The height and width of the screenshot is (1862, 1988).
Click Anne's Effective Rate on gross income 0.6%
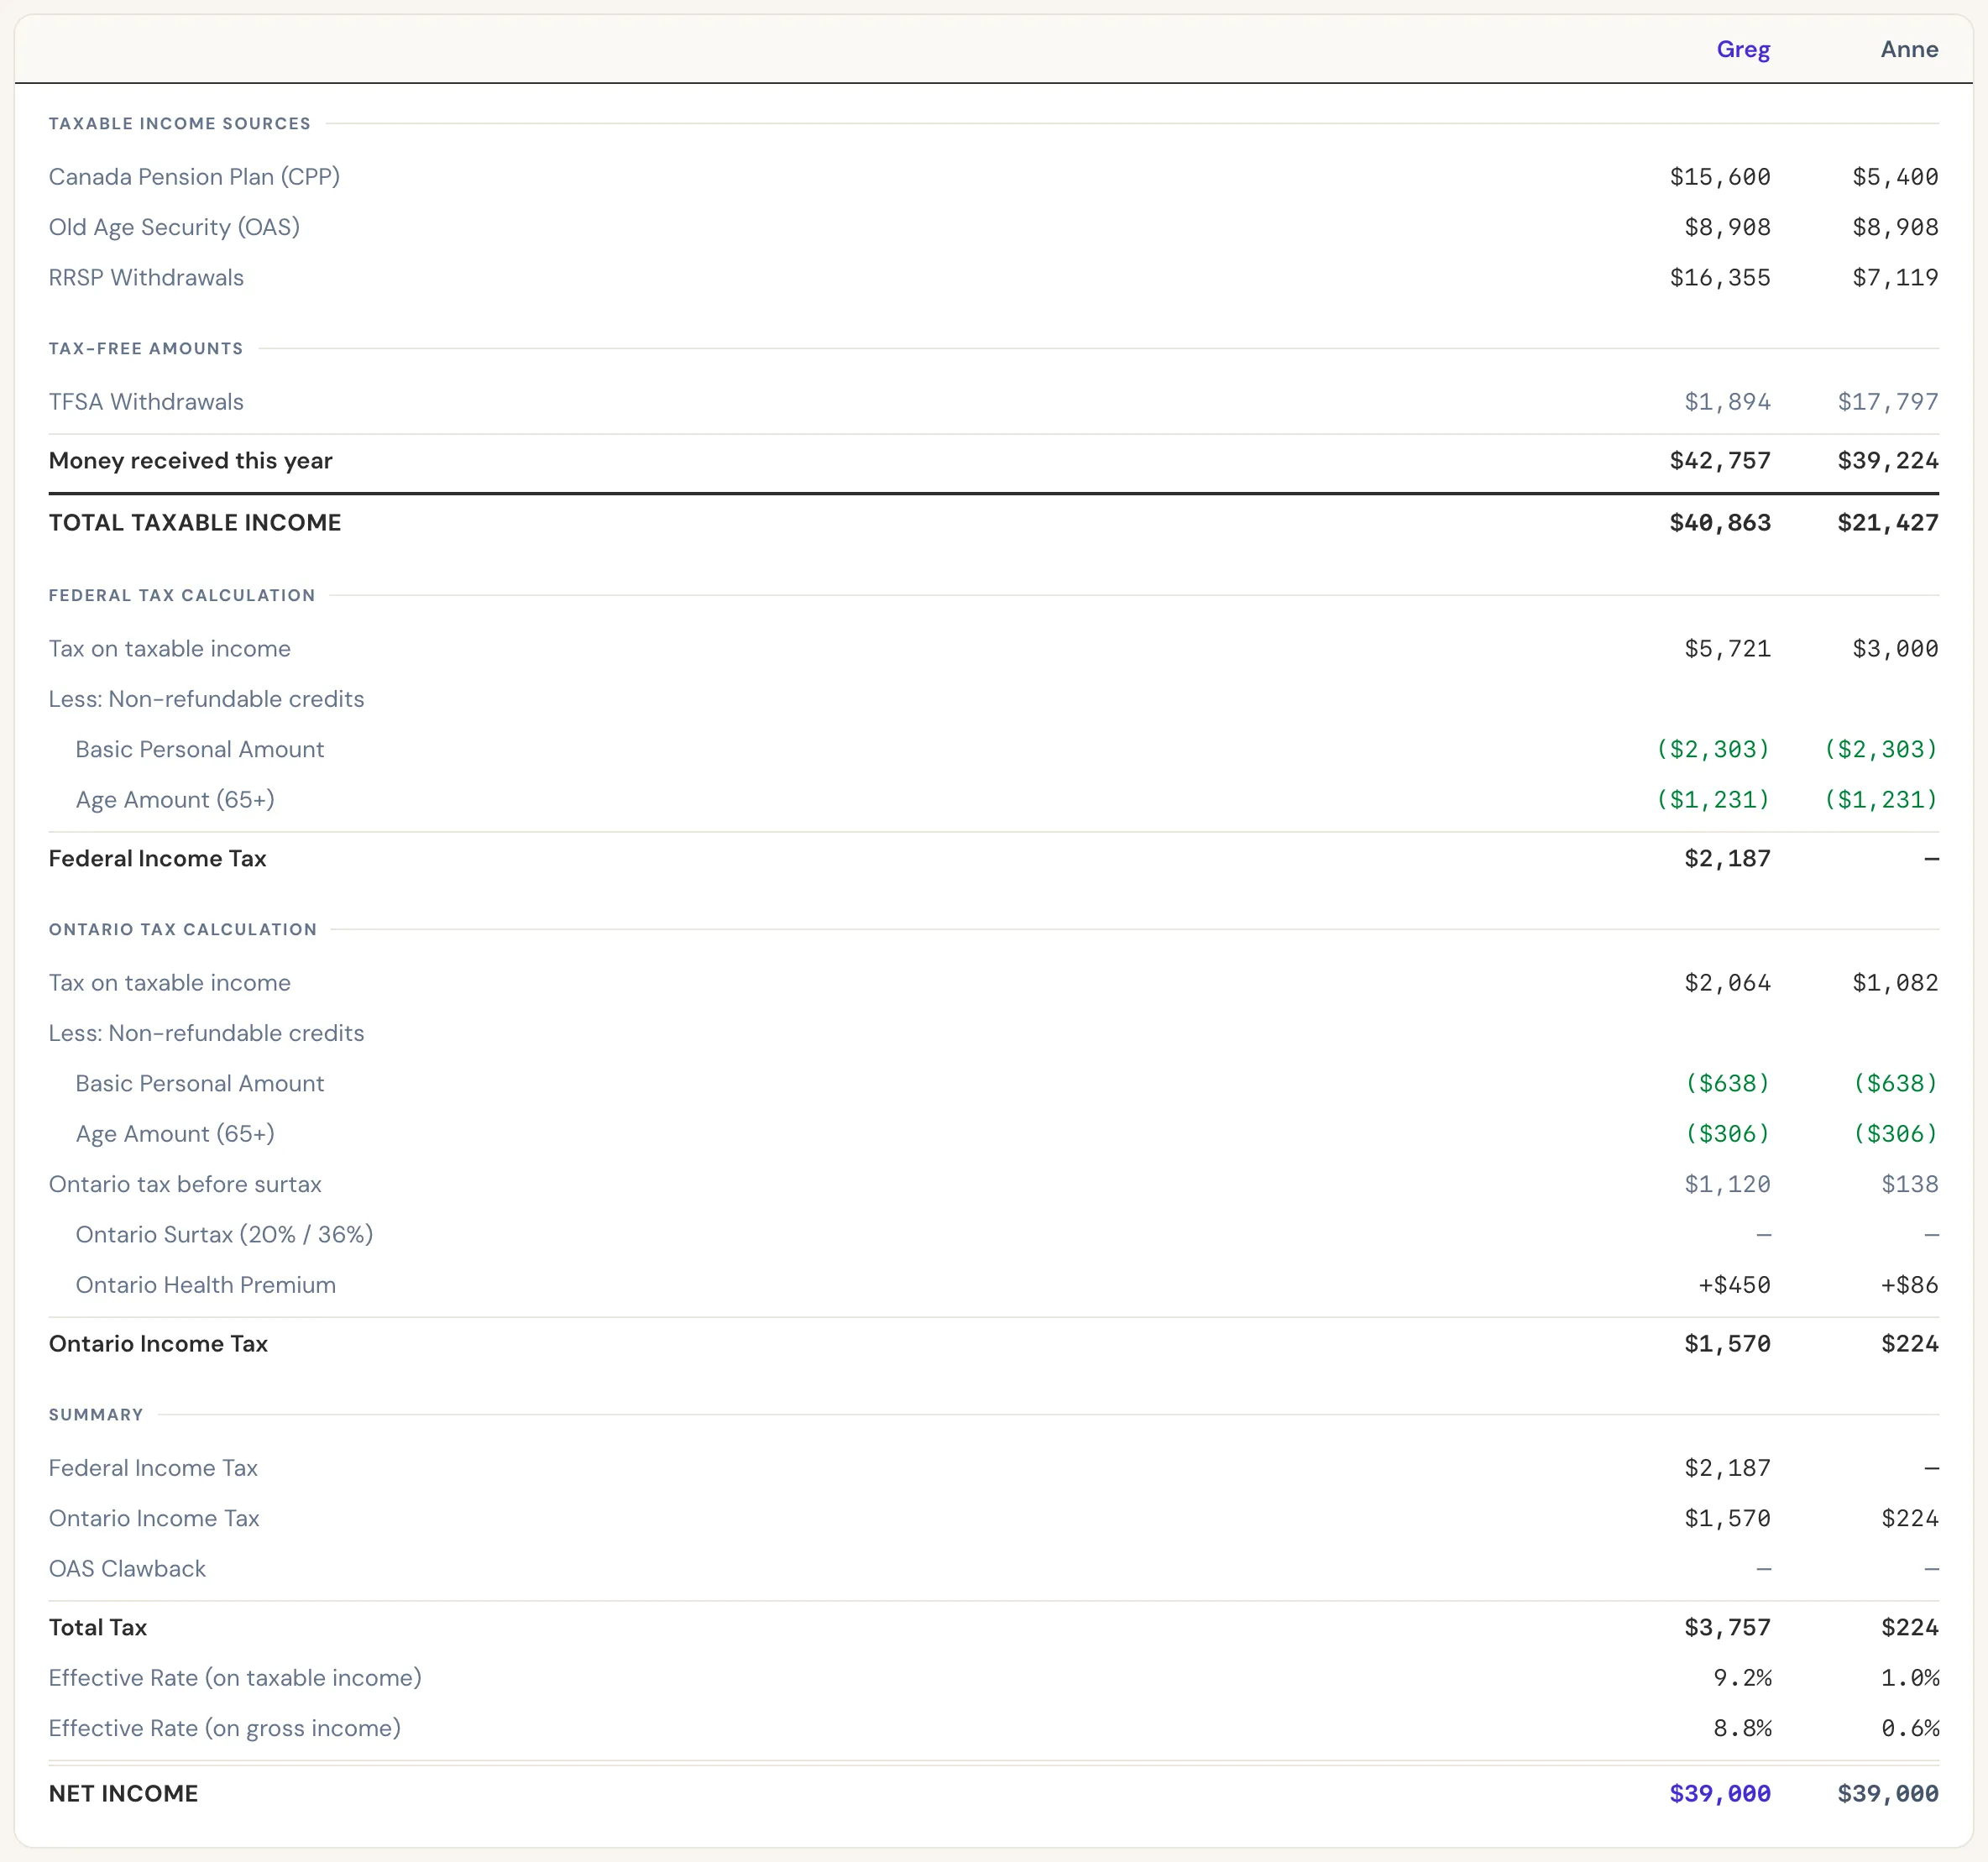click(x=1909, y=1728)
